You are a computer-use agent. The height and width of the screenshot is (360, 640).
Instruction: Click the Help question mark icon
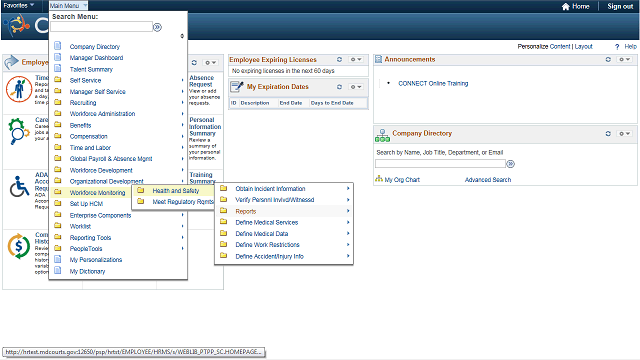(x=617, y=47)
